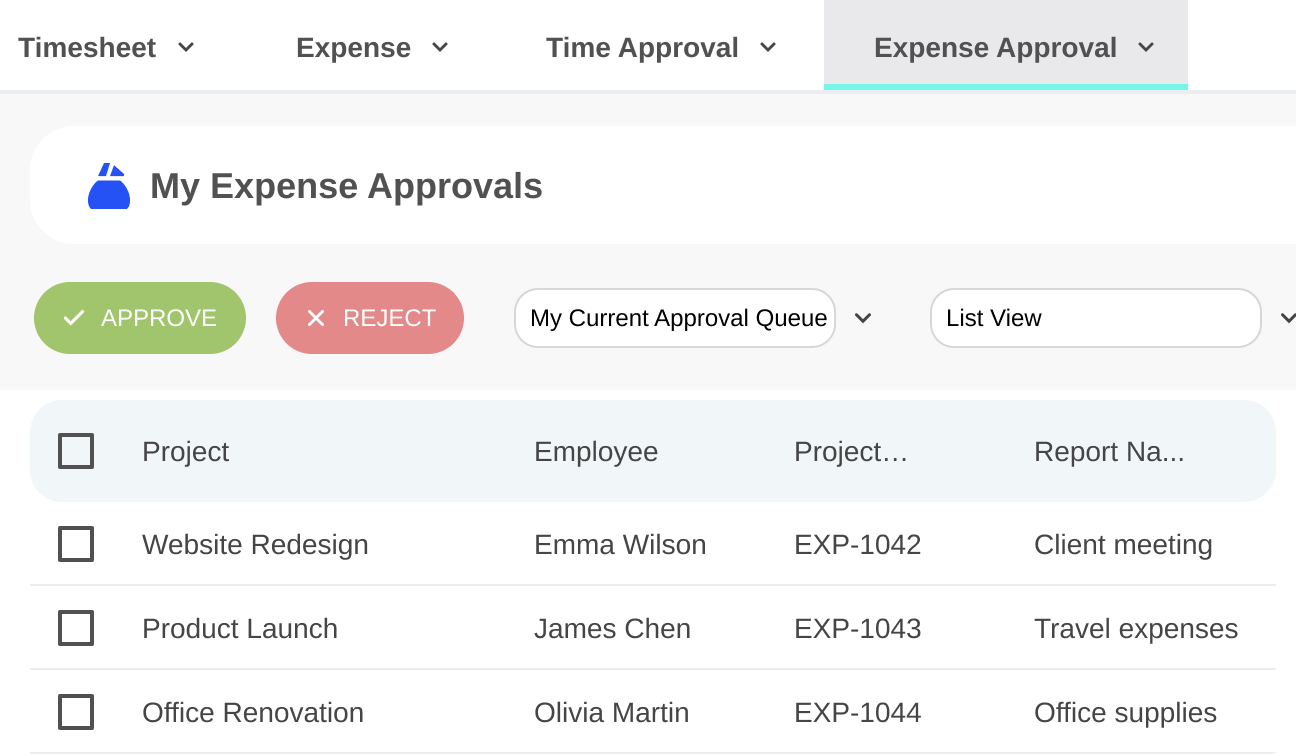Click the red REJECT button
Viewport: 1296px width, 756px height.
370,318
